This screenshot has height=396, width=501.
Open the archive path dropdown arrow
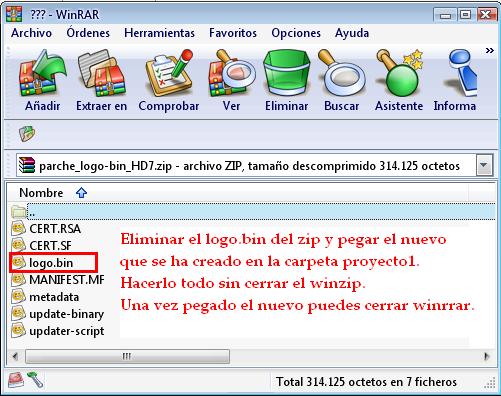coord(484,165)
